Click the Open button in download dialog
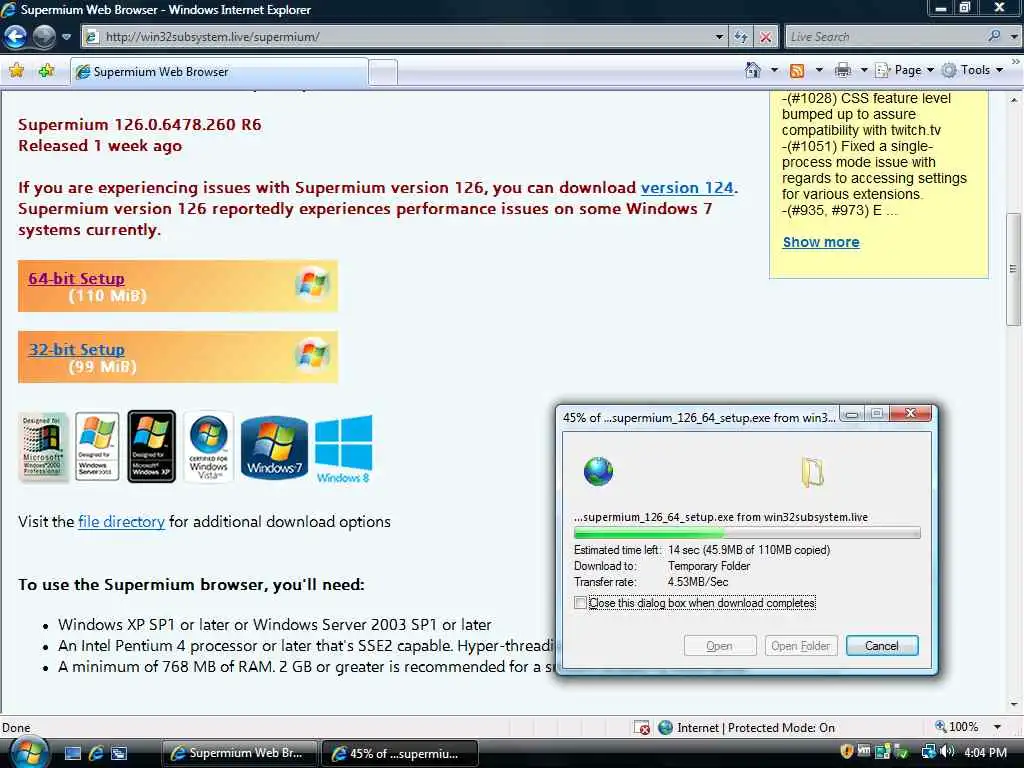This screenshot has height=768, width=1024. 720,646
